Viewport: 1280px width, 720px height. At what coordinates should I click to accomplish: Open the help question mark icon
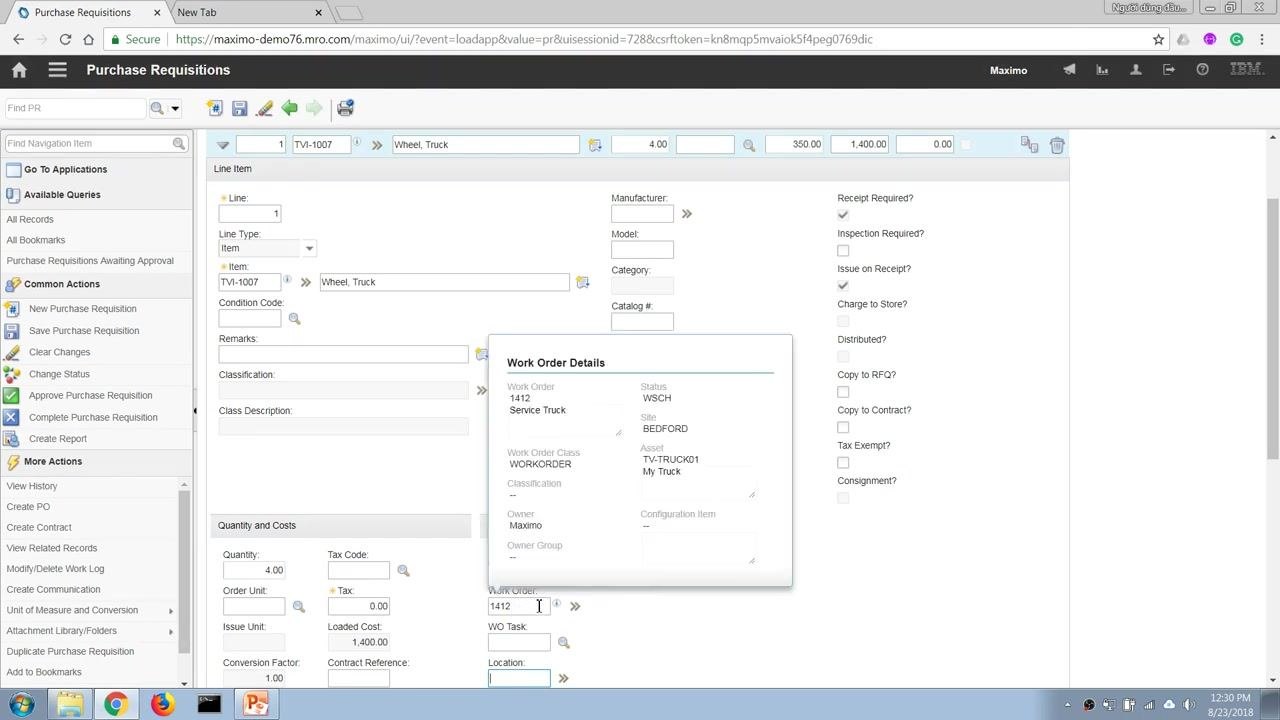(x=1202, y=70)
